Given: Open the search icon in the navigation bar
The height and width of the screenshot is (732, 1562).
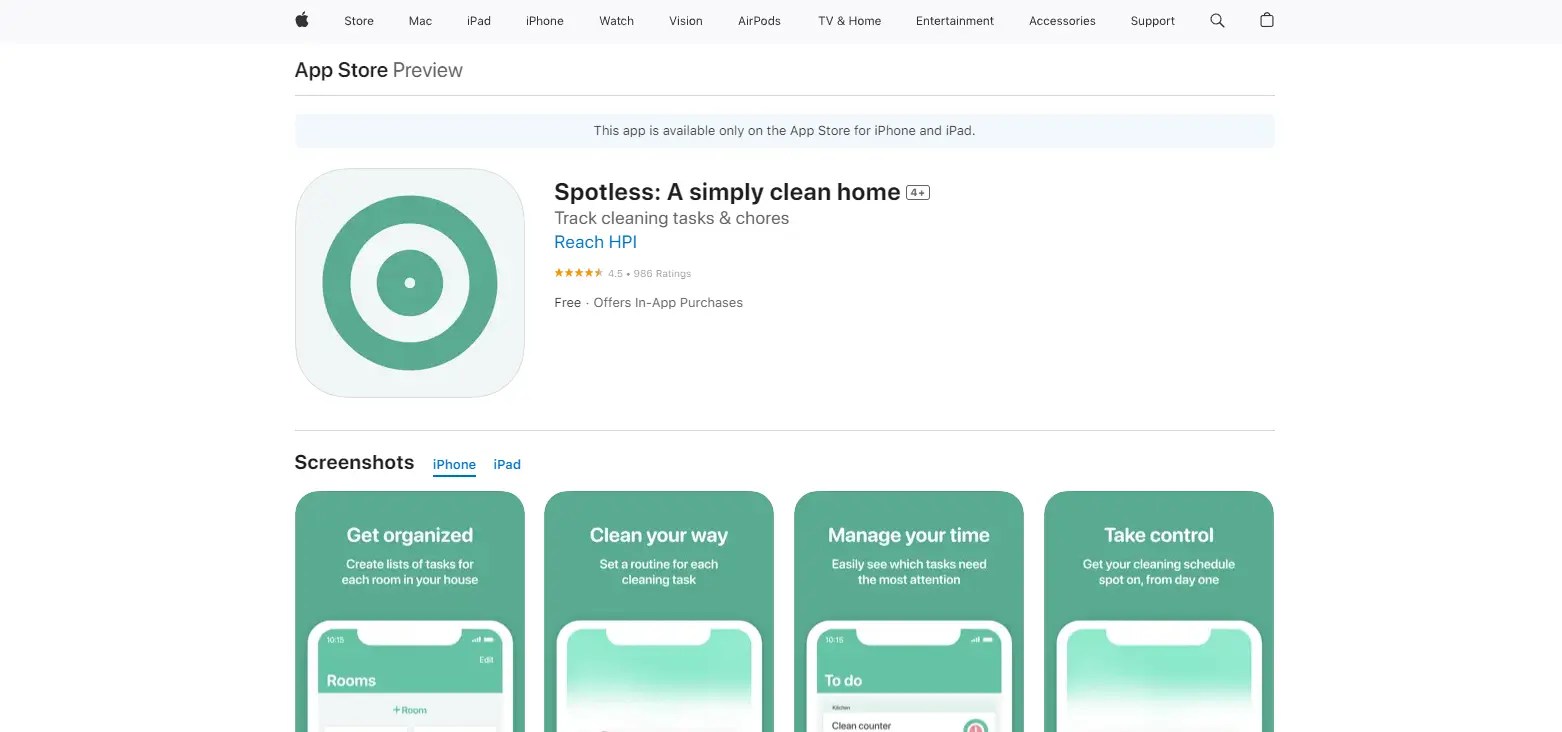Looking at the screenshot, I should [1216, 20].
